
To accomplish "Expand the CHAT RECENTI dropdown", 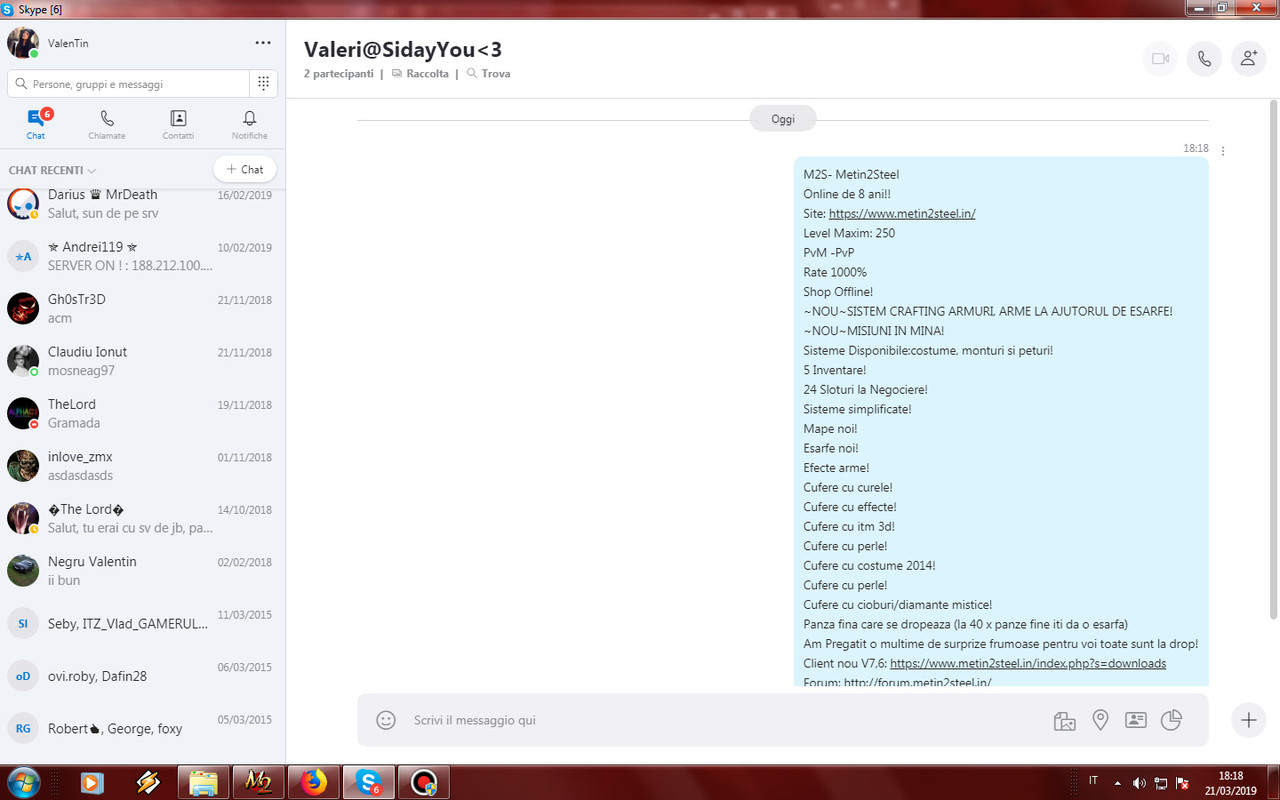I will coord(52,170).
